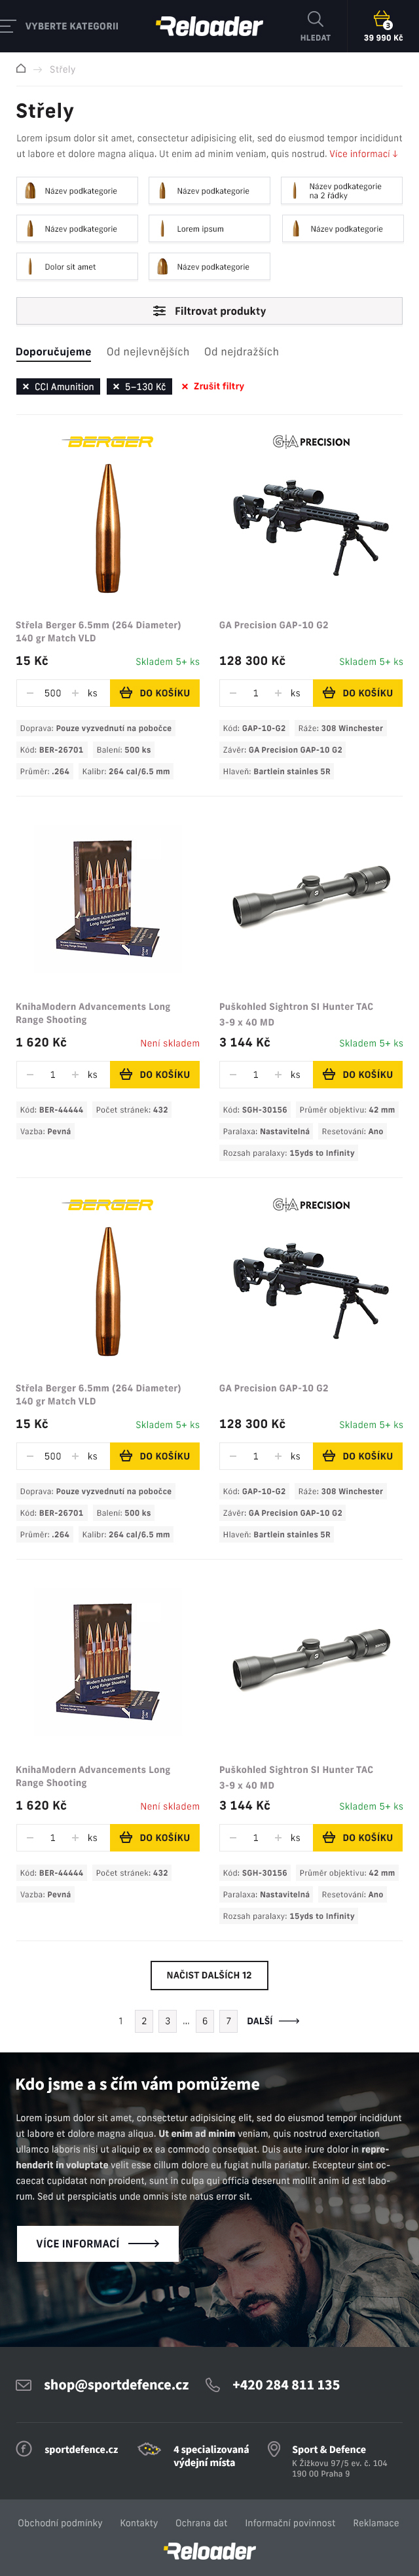
Task: Expand the Více informací description link
Action: point(363,154)
